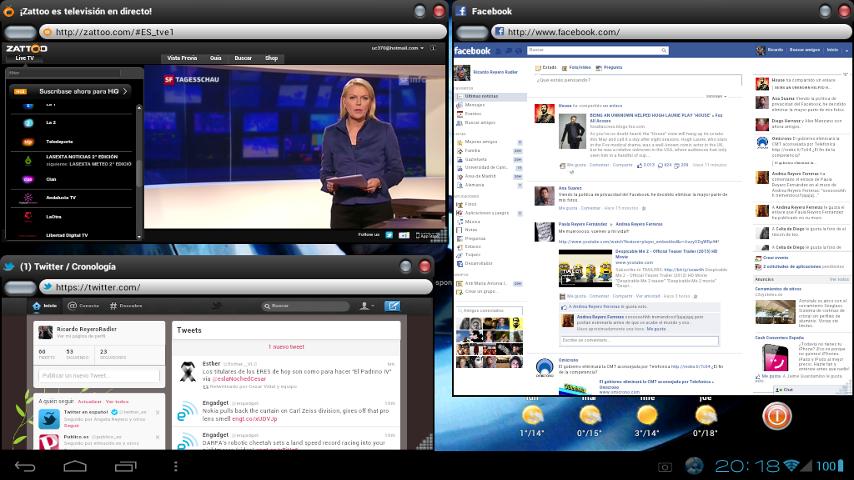Screen dimensions: 854x480
Task: Play the Despicable Me 2 video thumbnail
Action: (585, 269)
